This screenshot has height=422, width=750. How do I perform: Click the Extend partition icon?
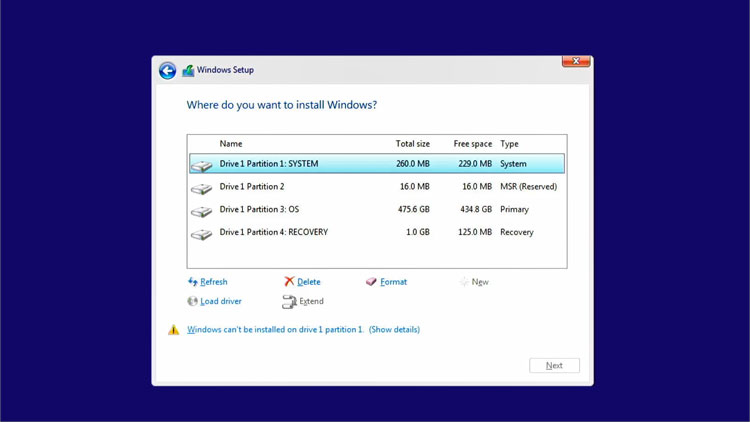point(289,301)
